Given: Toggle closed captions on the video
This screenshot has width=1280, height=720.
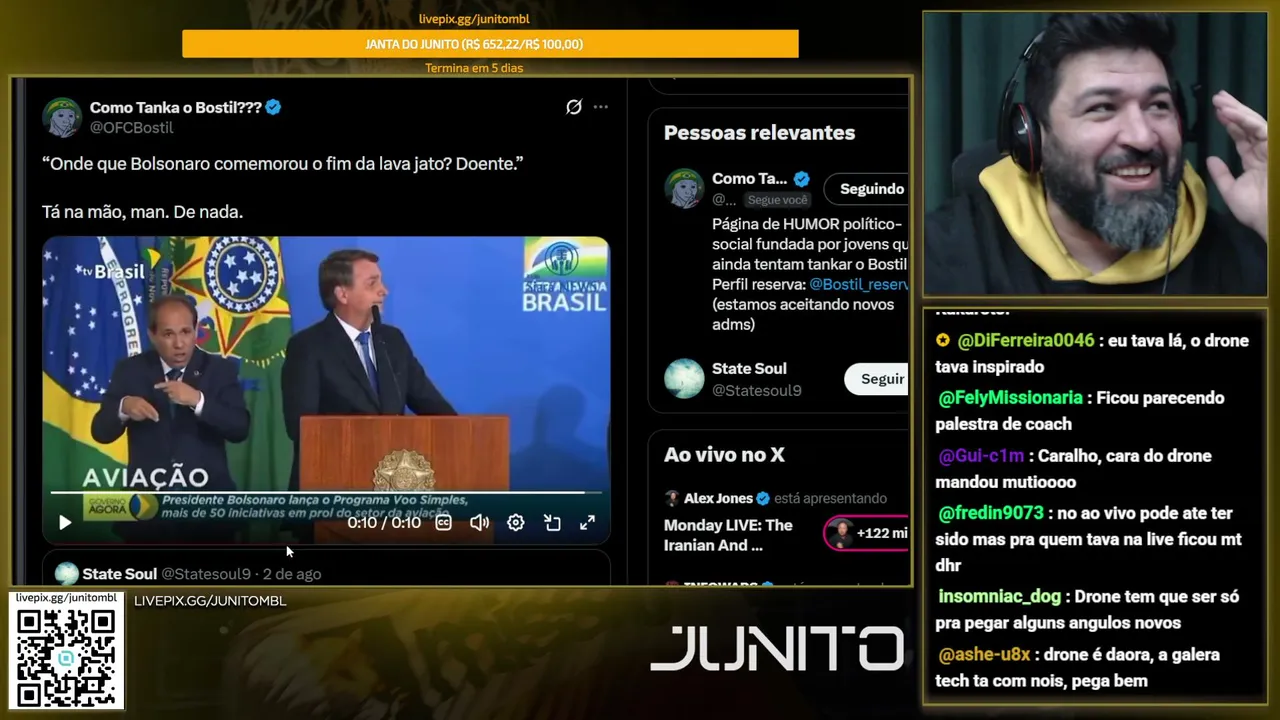Looking at the screenshot, I should tap(443, 522).
